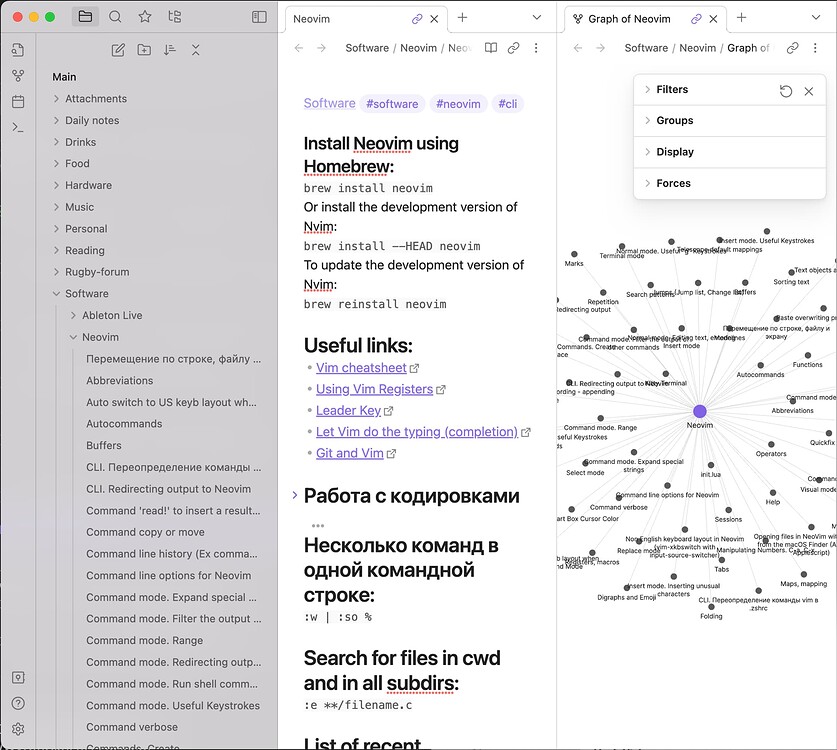Open settings from the bottom left gear
The image size is (837, 750).
coord(17,729)
